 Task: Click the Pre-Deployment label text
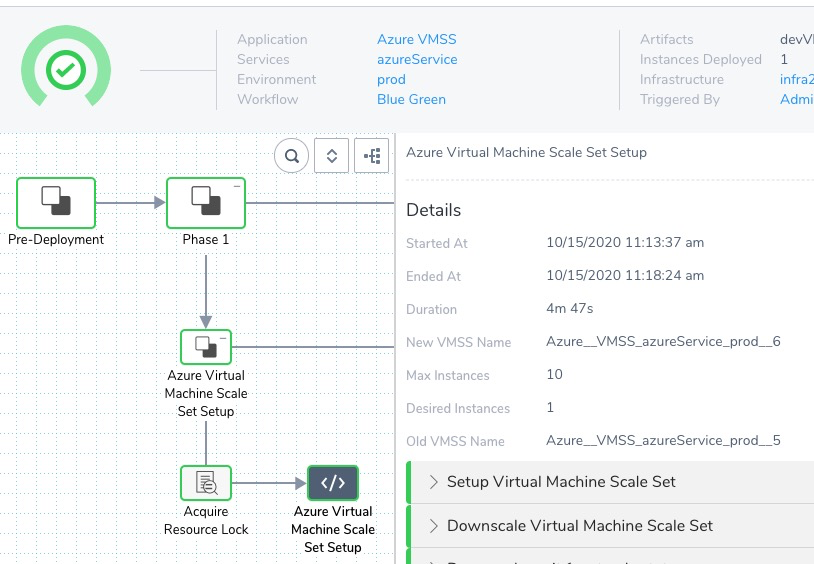pos(56,239)
